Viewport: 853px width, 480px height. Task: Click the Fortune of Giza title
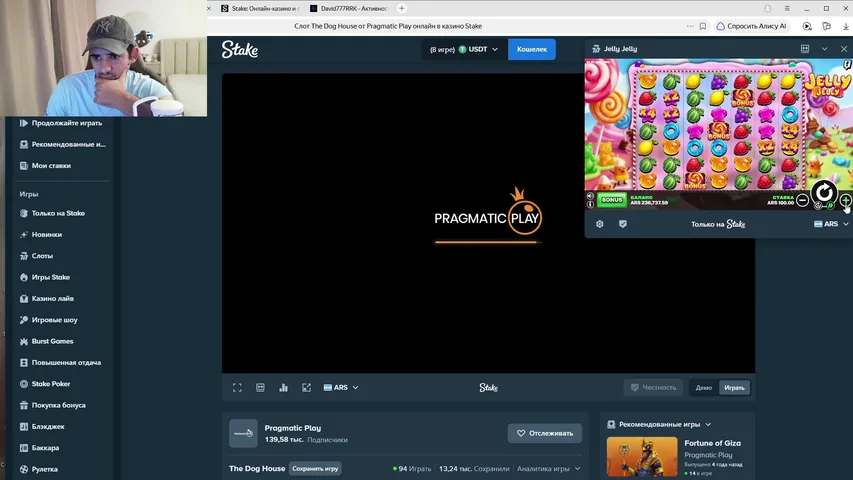[712, 443]
